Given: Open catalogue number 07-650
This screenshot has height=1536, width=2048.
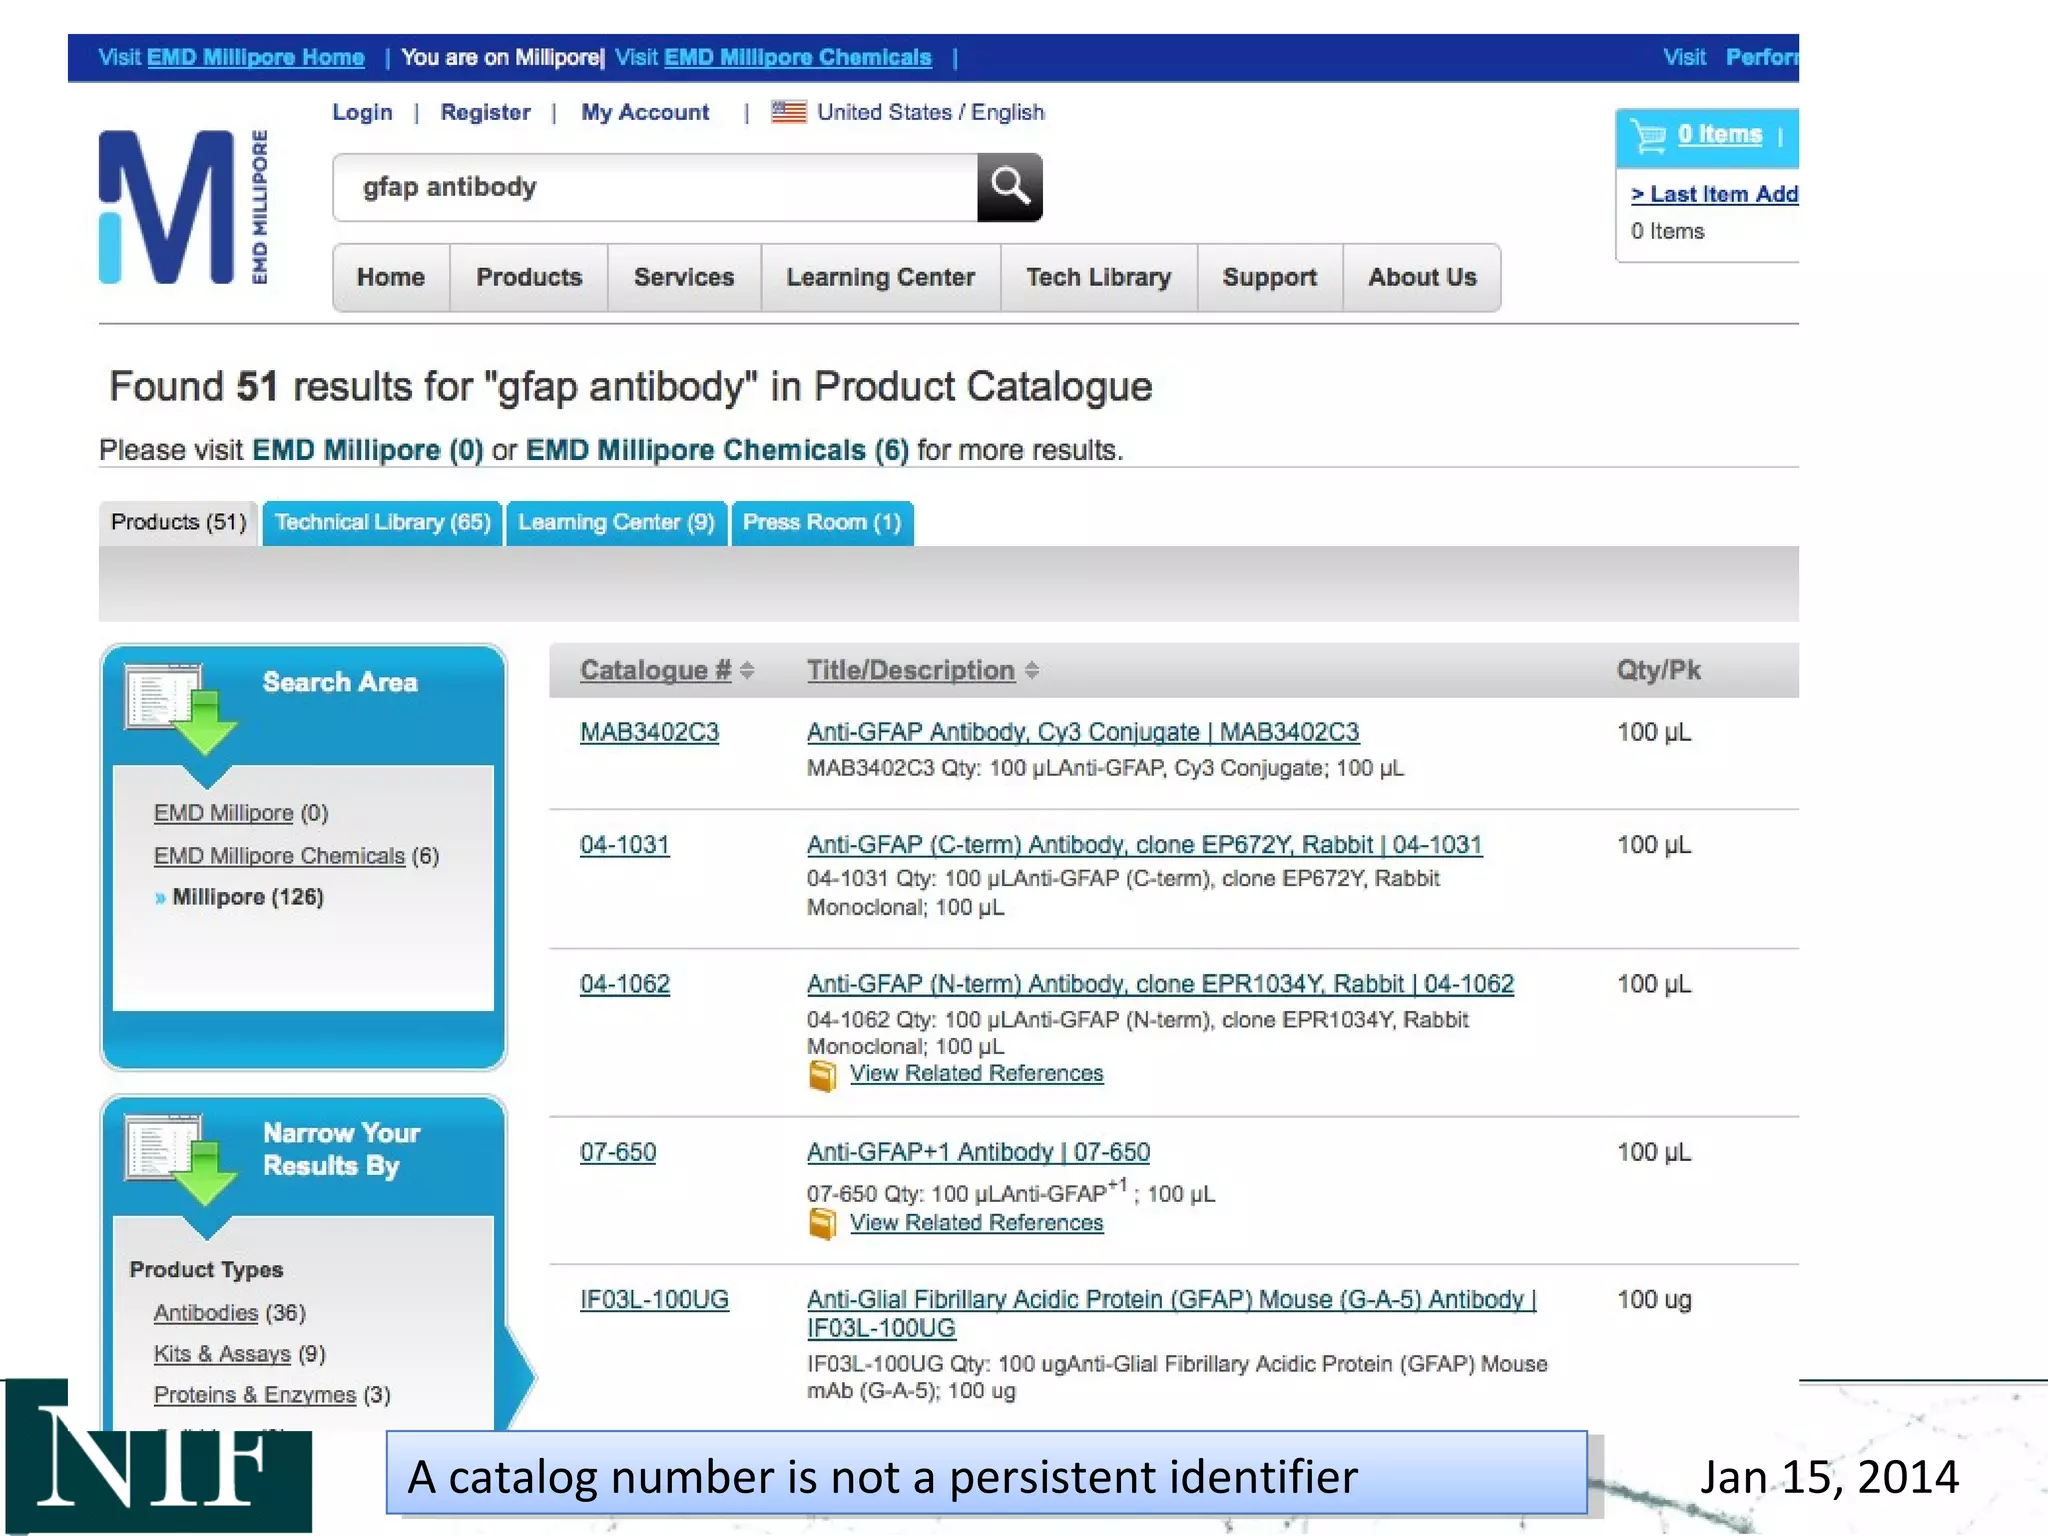Looking at the screenshot, I should click(x=618, y=1153).
